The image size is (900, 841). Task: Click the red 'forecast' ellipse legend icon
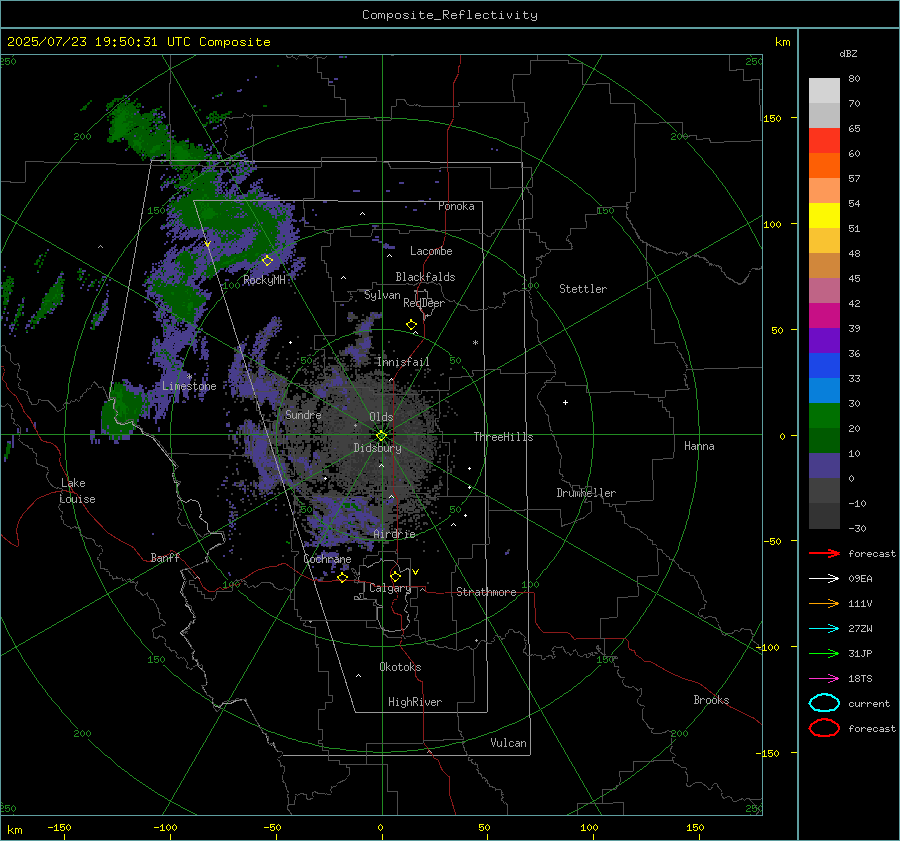[x=824, y=728]
